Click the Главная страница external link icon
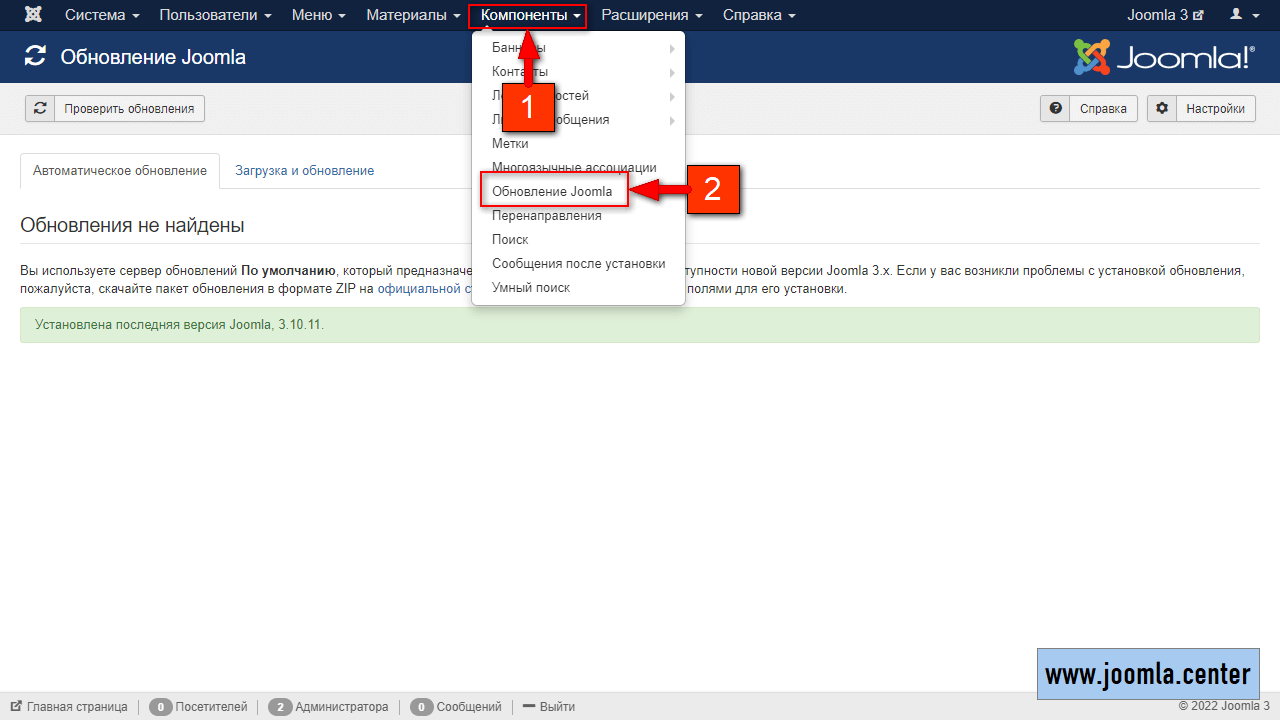The image size is (1280, 720). 16,707
